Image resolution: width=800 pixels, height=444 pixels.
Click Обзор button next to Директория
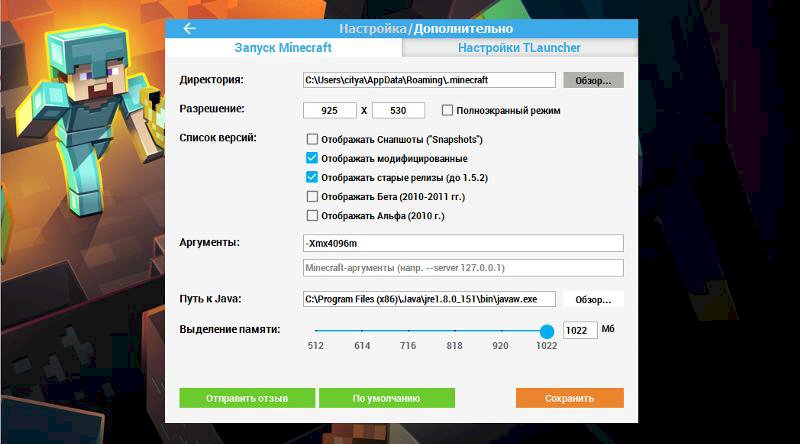tap(593, 80)
